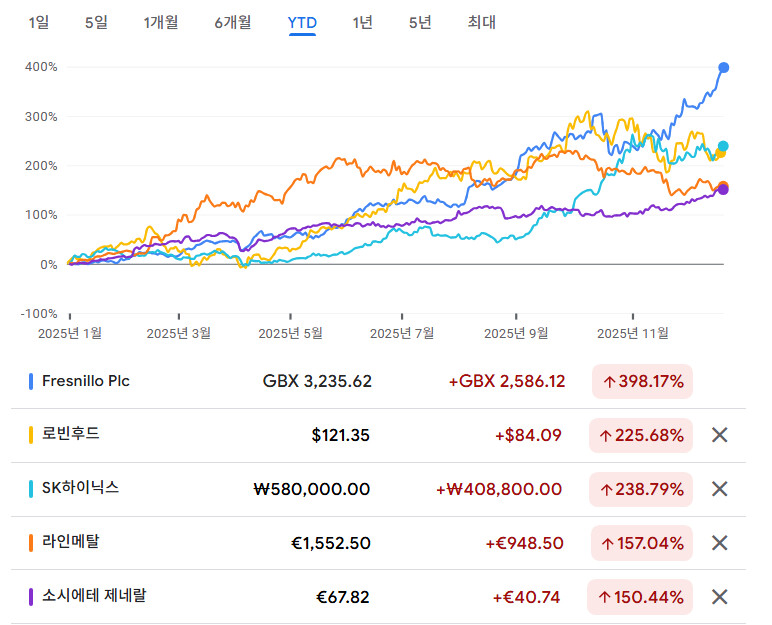The width and height of the screenshot is (772, 625).
Task: Delete 라인메탈 row with X icon
Action: click(x=718, y=543)
